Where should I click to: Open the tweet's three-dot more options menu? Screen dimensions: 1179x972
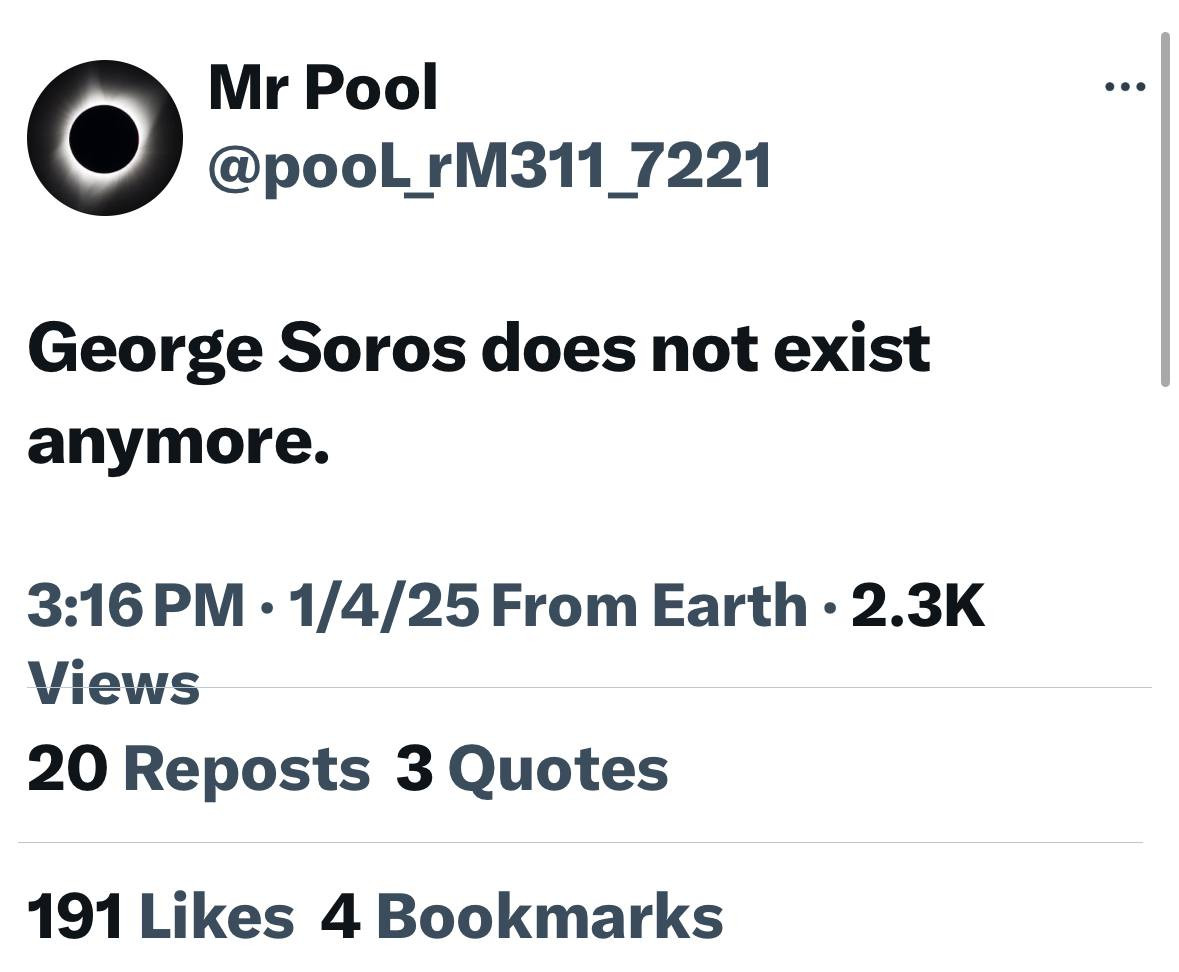coord(1125,88)
